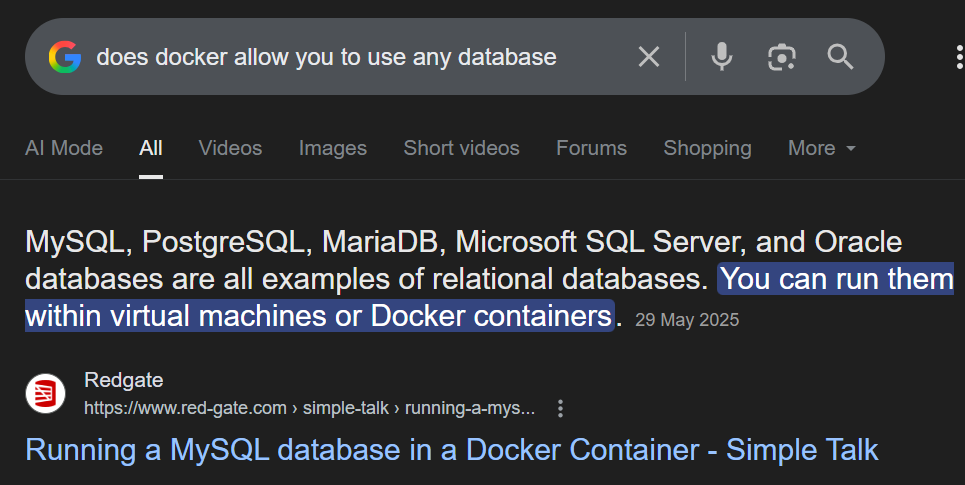Click the red-gate.com URL breadcrumb
This screenshot has height=485, width=965.
(310, 408)
